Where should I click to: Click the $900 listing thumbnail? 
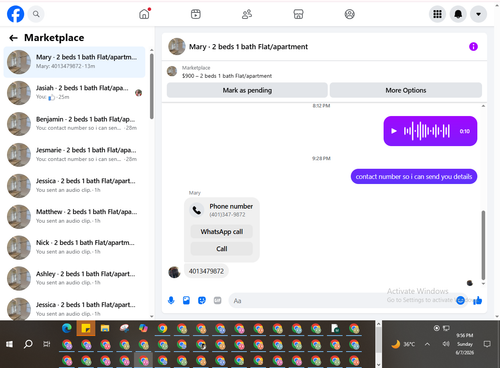[172, 71]
